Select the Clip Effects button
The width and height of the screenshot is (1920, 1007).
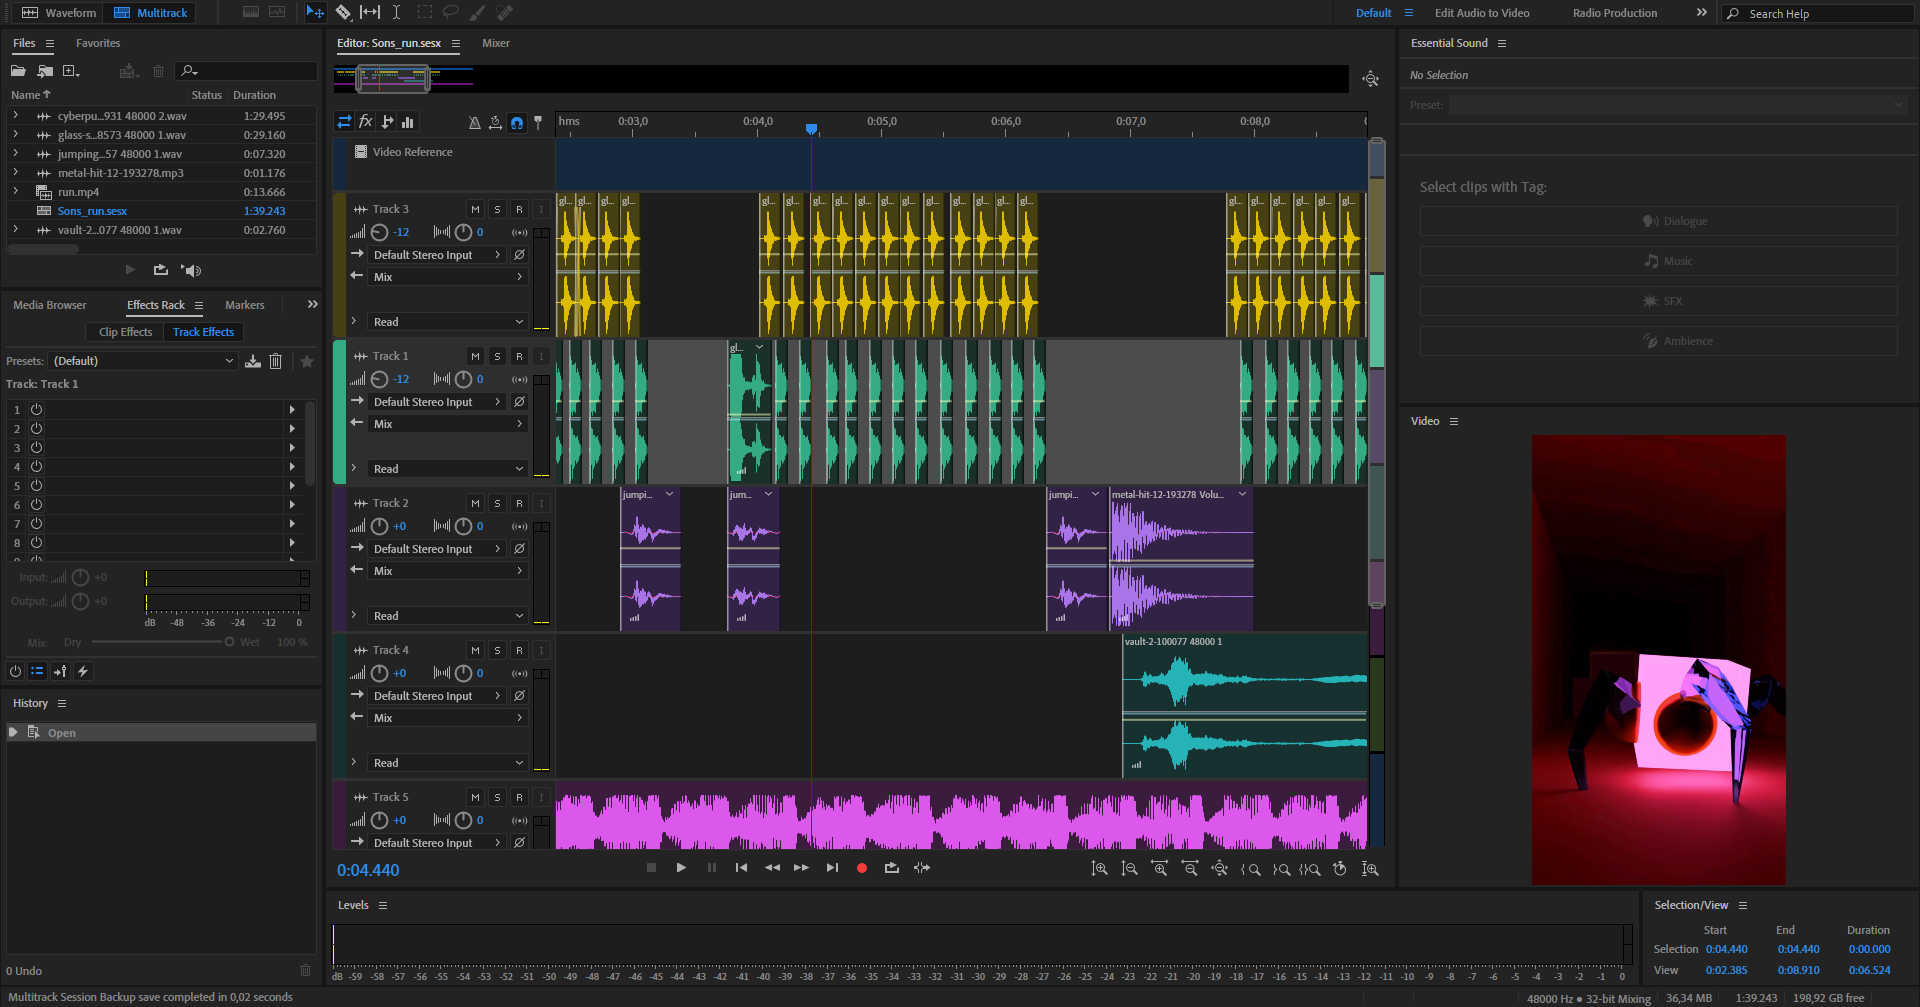coord(126,332)
